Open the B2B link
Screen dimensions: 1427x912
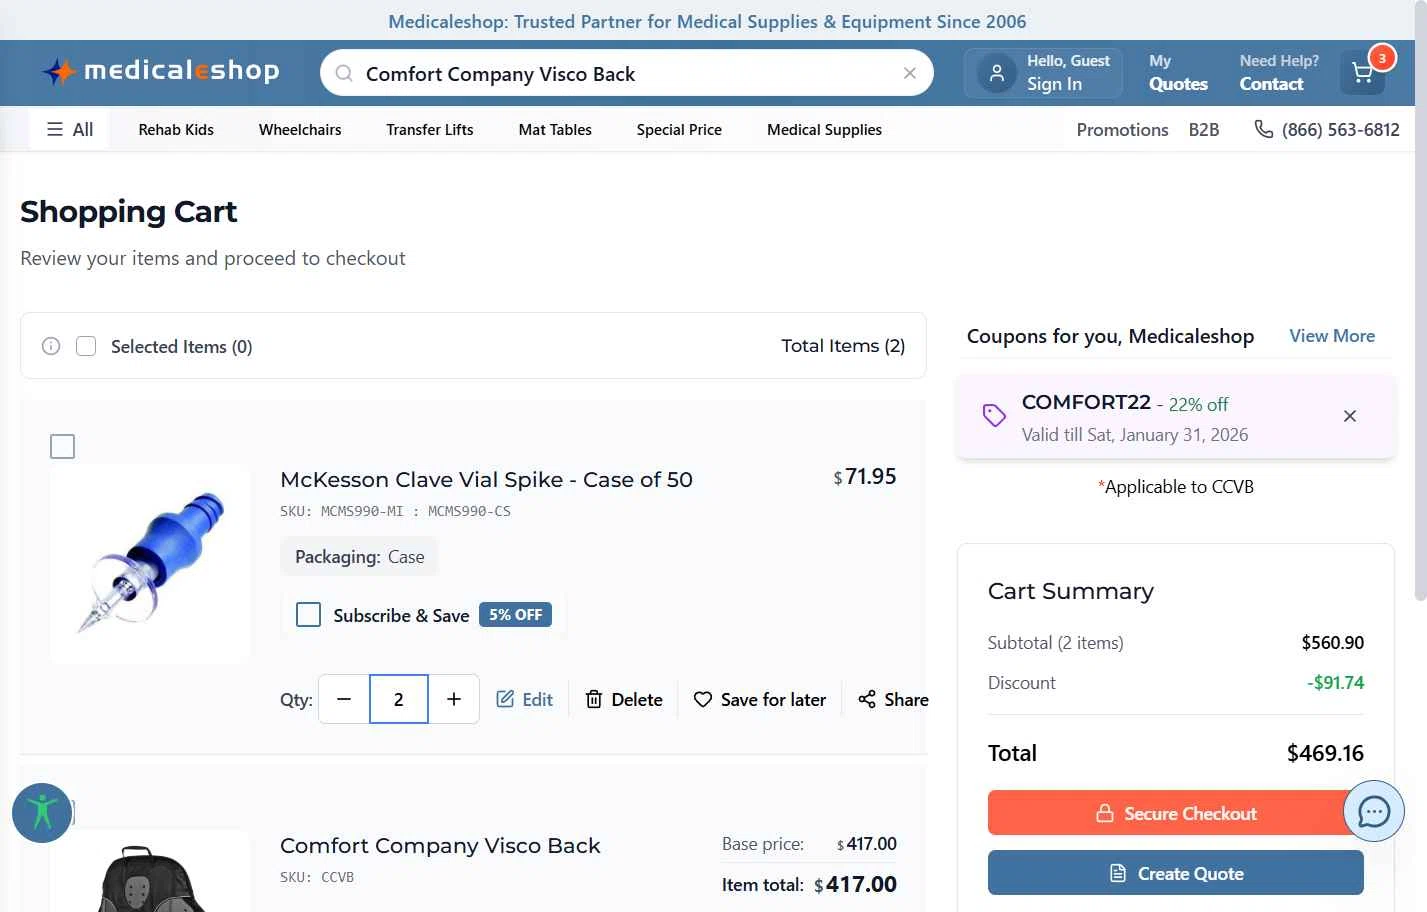[1204, 129]
